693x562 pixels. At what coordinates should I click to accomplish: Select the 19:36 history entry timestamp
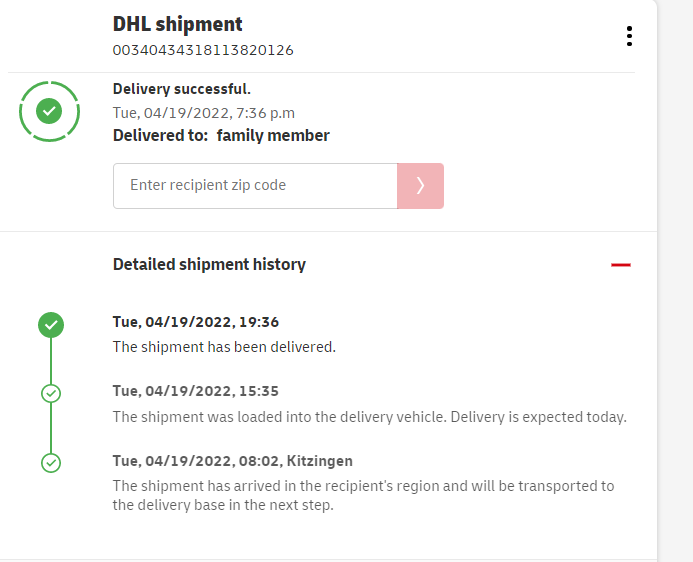[x=196, y=322]
